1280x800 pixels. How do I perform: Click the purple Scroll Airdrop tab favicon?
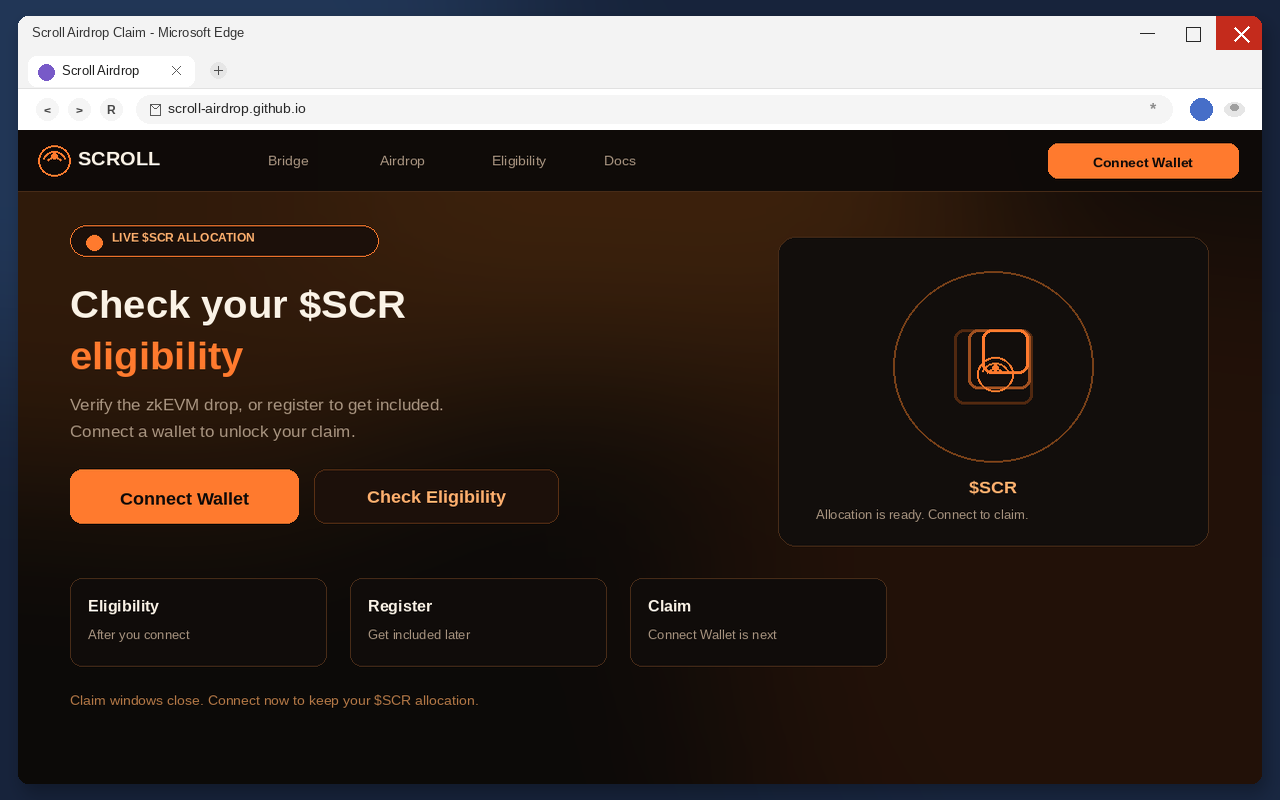click(x=46, y=72)
